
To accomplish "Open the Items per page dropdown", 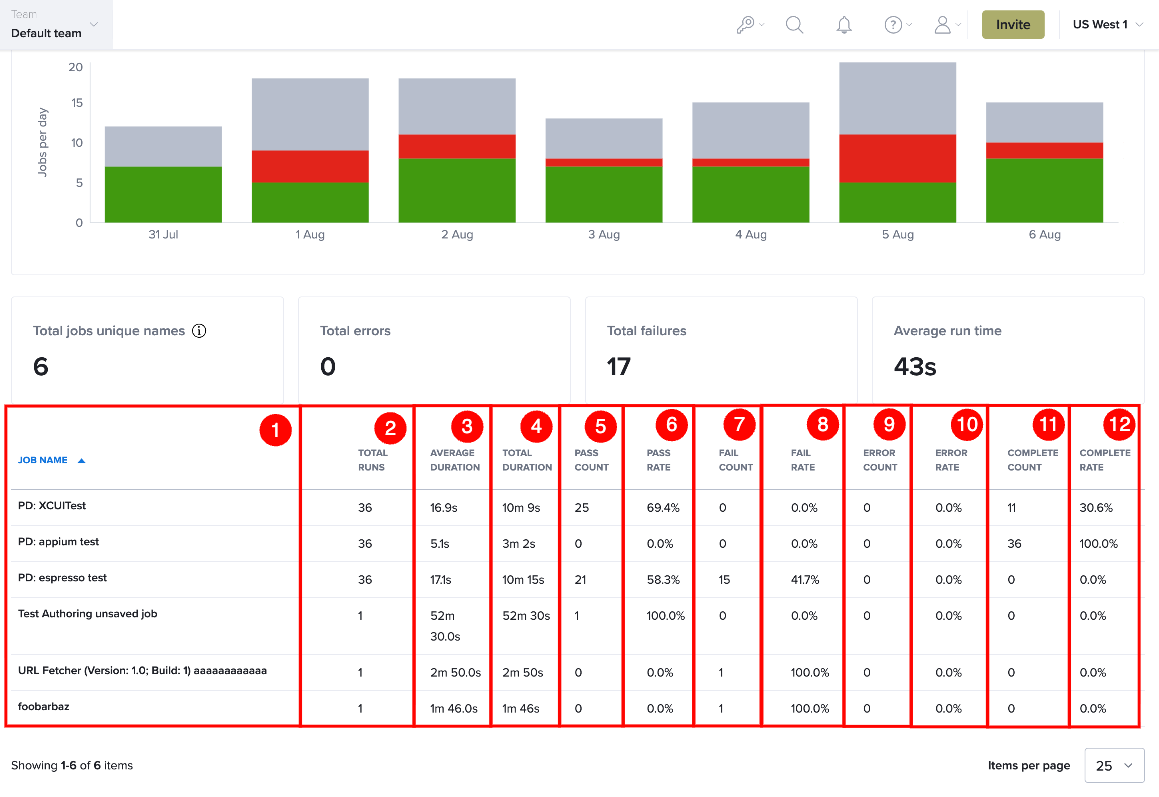I will (1114, 765).
